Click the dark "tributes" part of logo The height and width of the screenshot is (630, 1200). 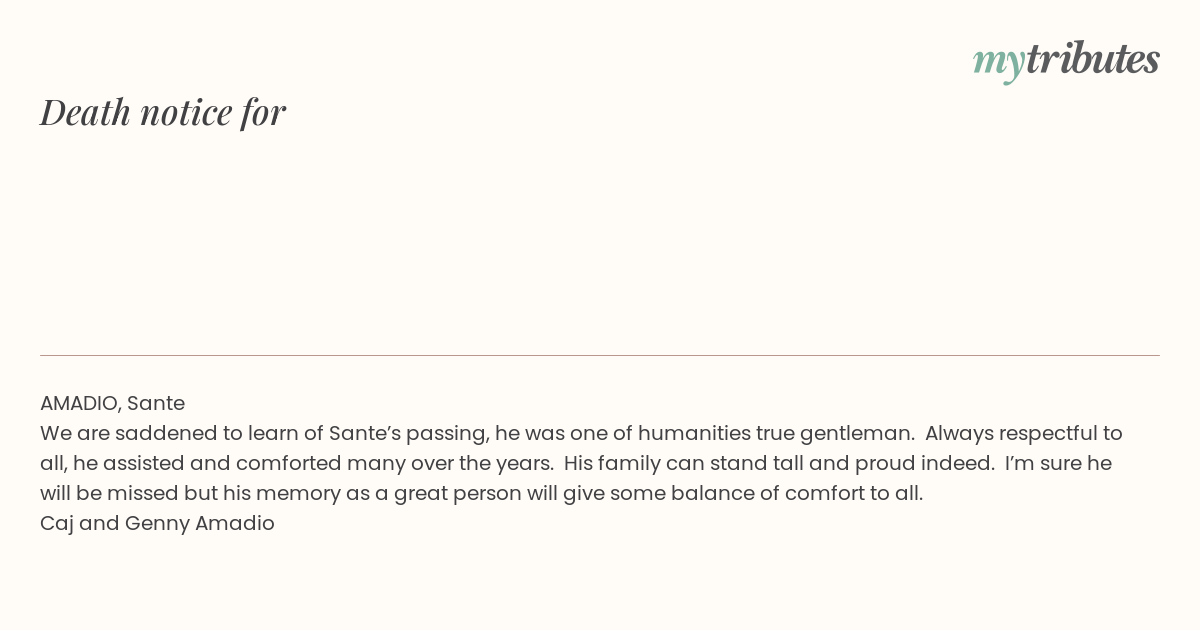(1092, 58)
